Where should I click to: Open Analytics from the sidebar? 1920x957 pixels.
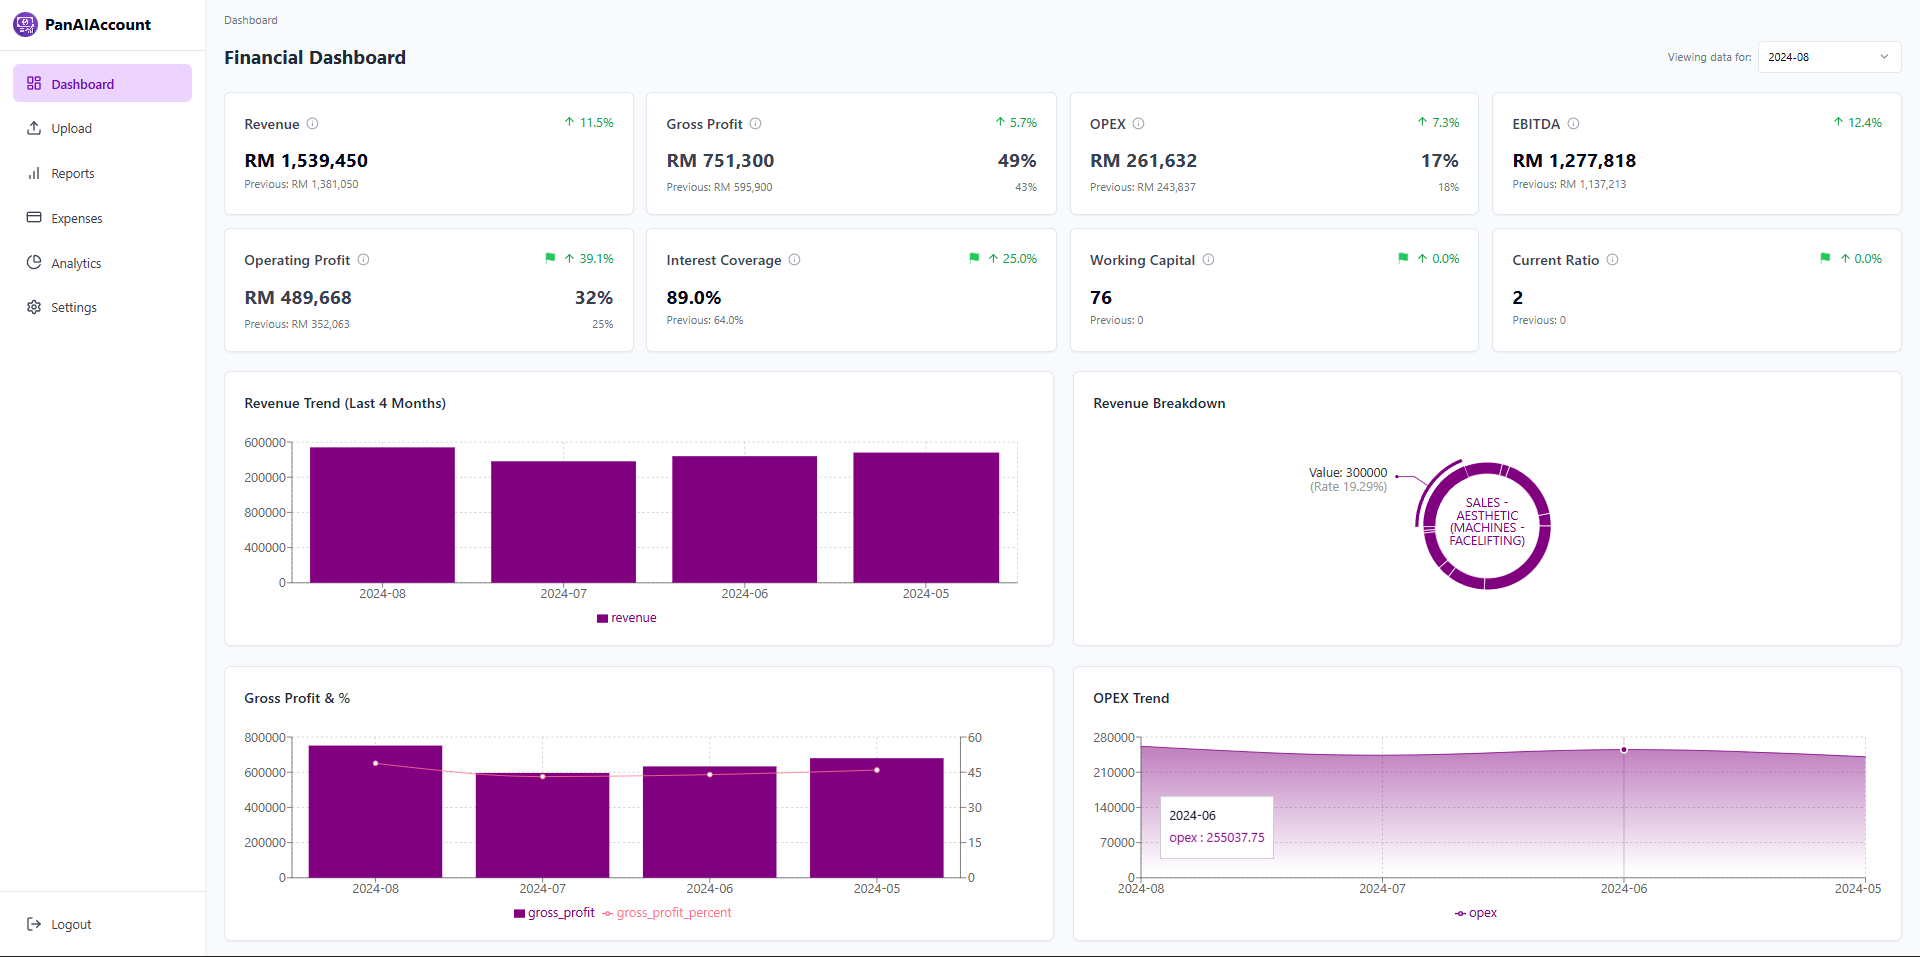click(x=76, y=264)
